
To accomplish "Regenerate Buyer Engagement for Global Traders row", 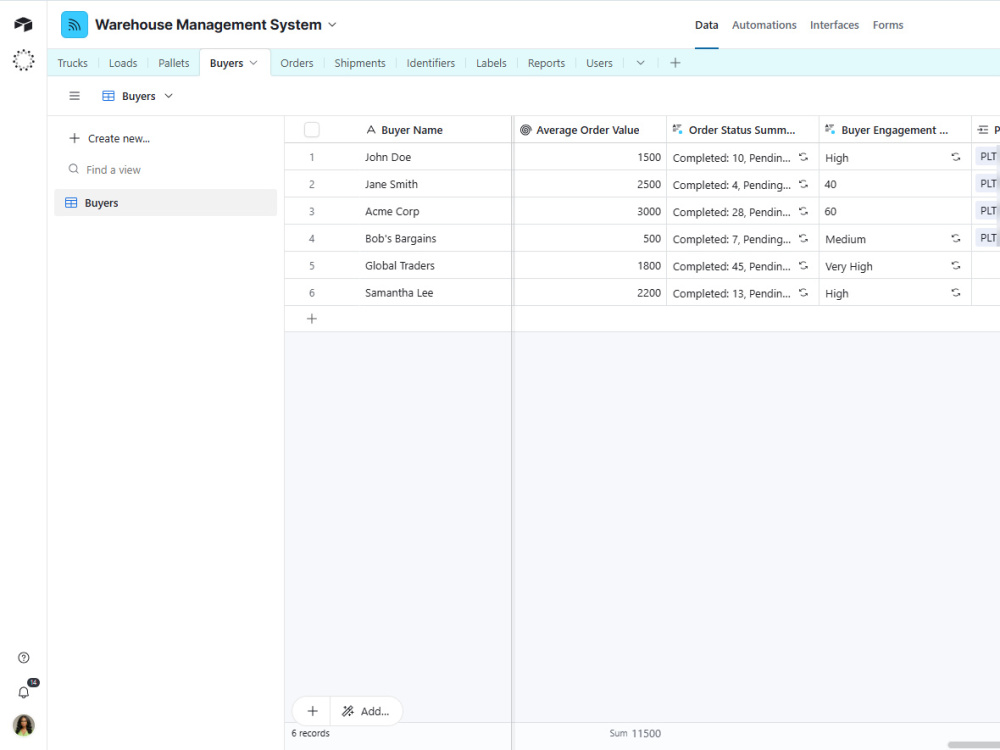I will point(955,265).
